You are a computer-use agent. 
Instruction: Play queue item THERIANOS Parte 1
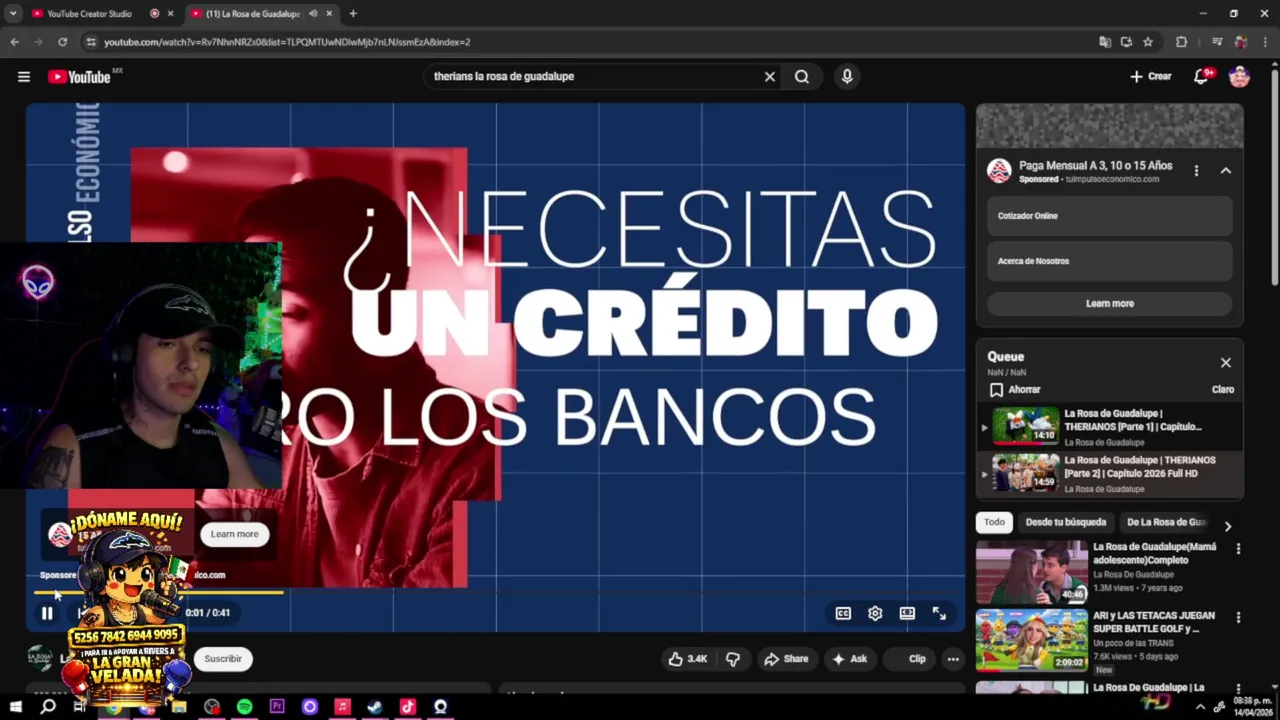click(1110, 427)
